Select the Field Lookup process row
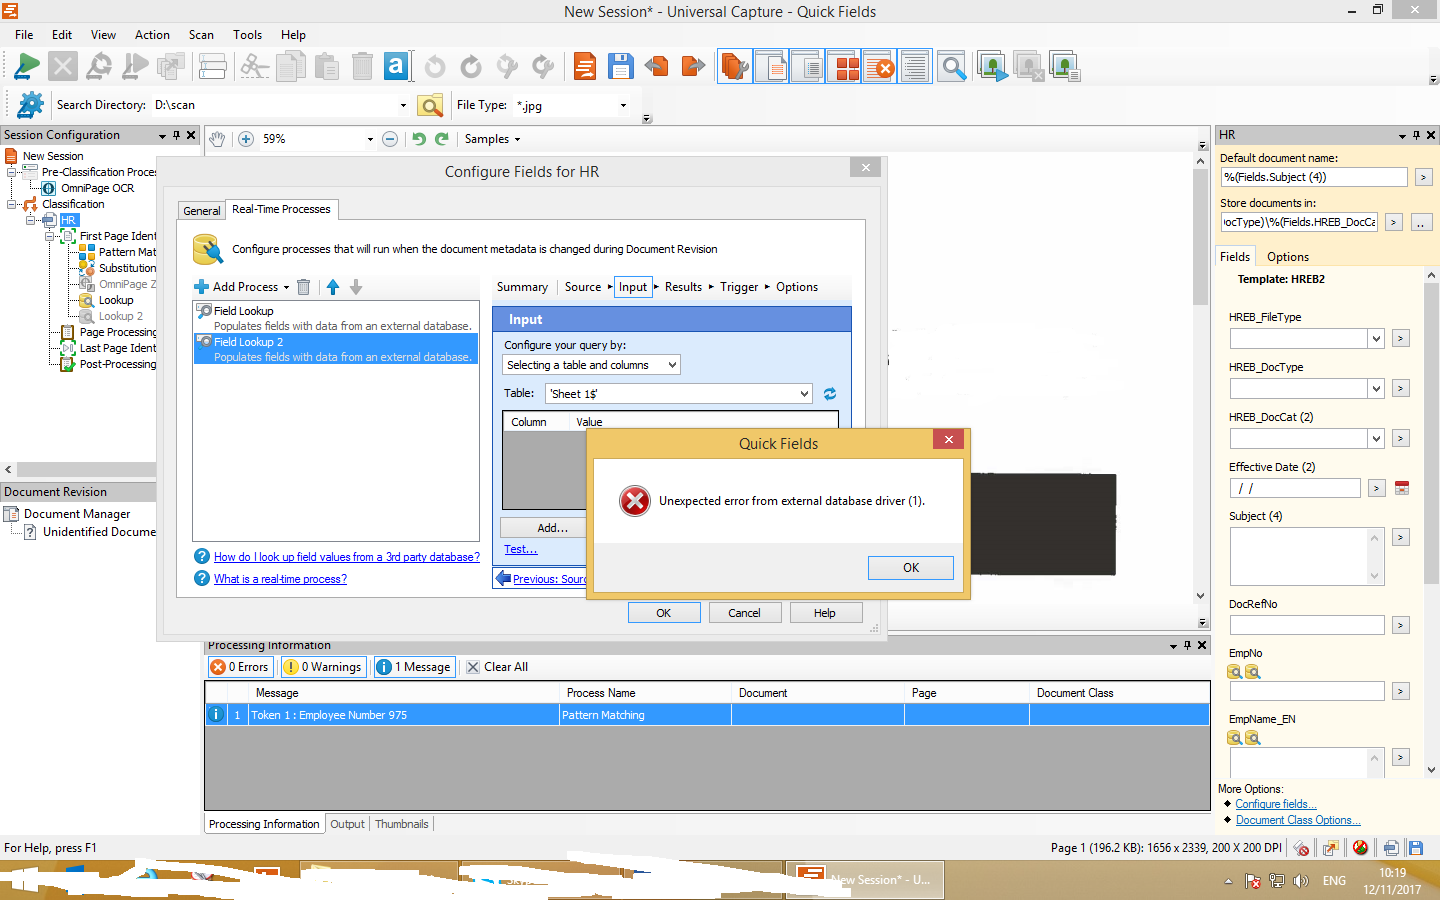 (x=335, y=318)
